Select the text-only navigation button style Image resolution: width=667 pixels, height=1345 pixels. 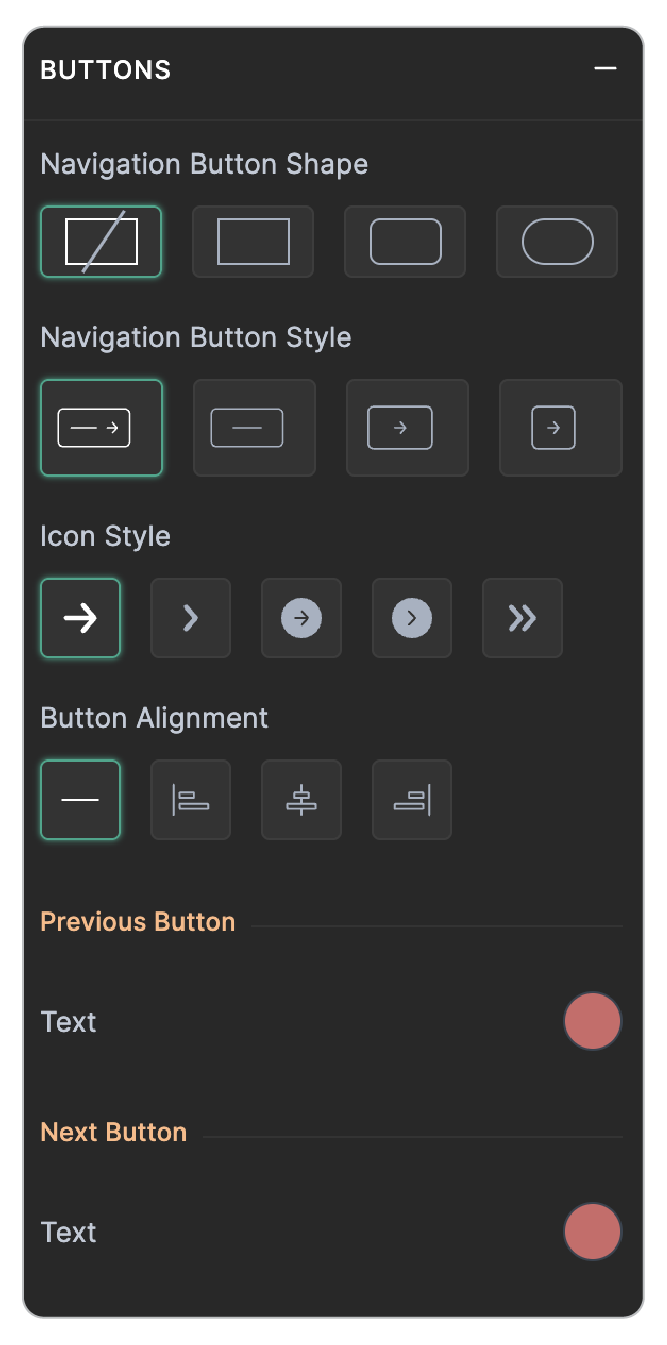pos(254,427)
